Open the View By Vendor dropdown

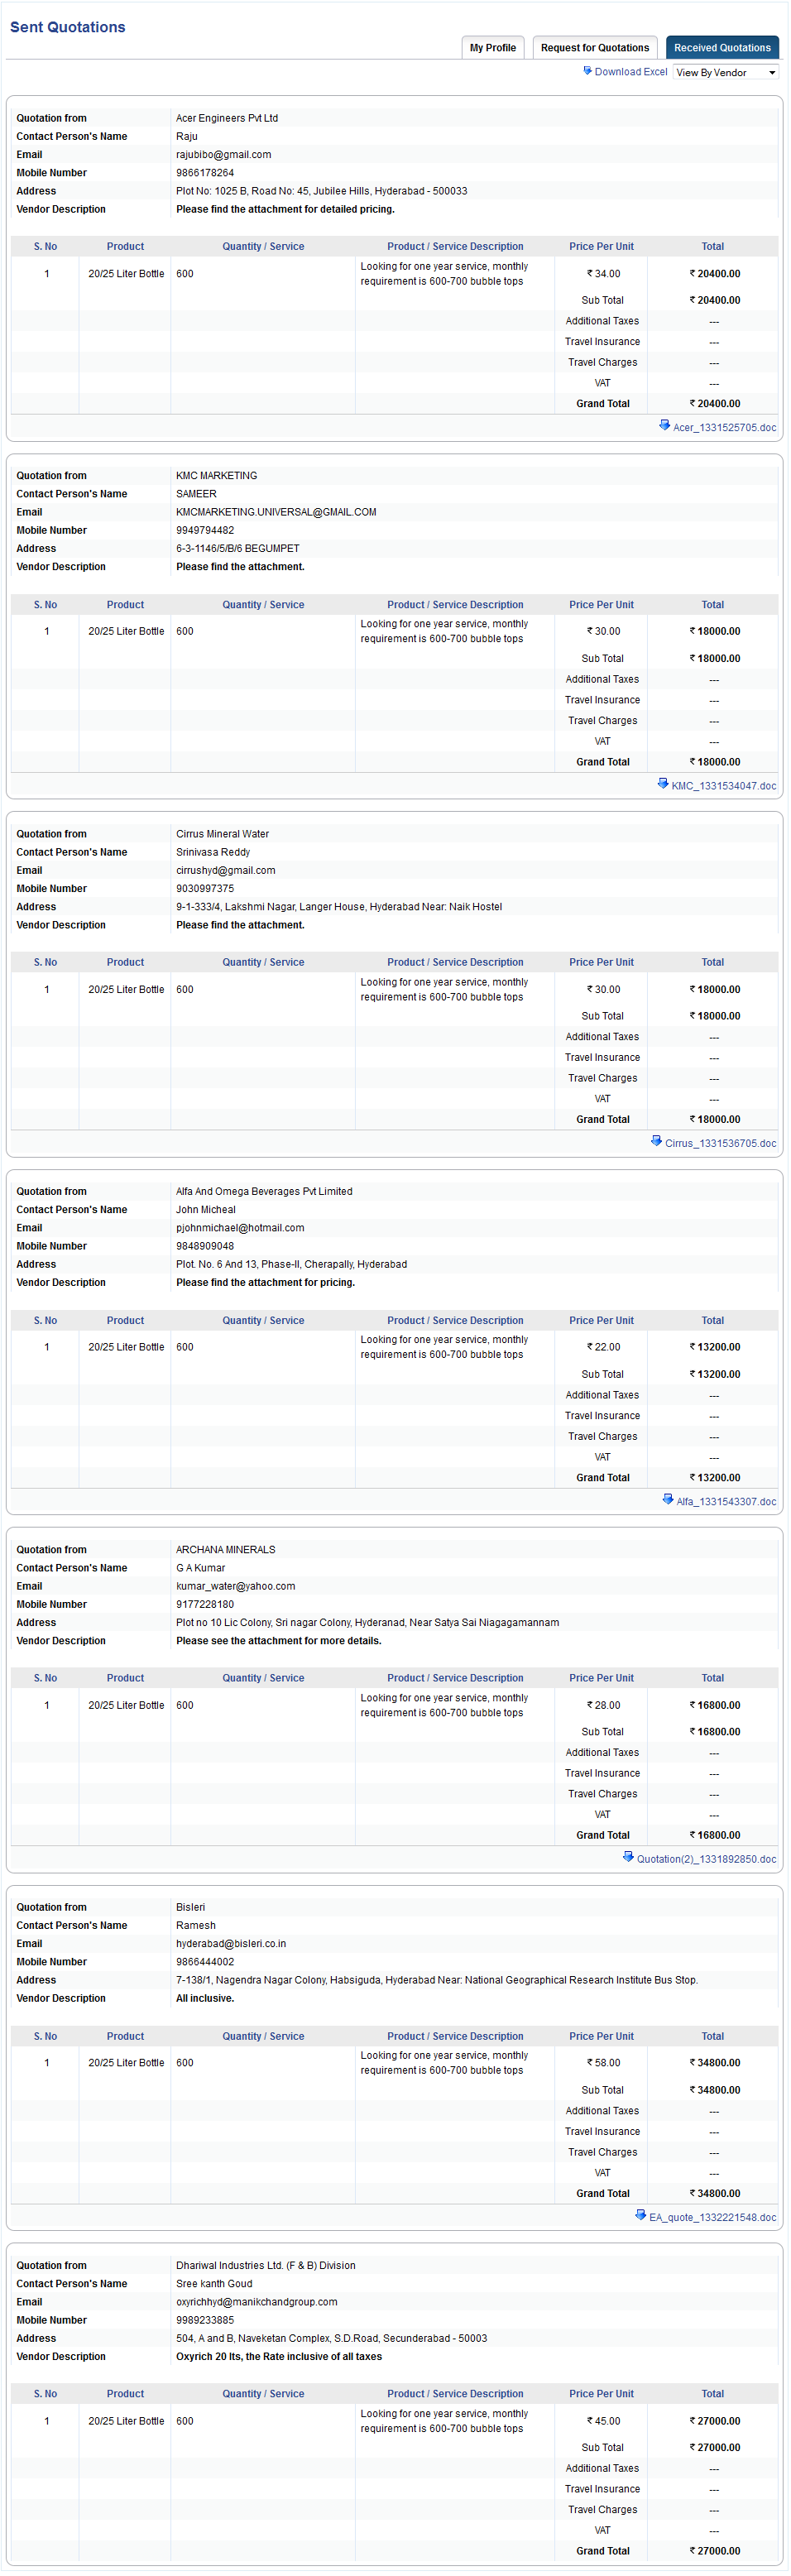coord(726,72)
